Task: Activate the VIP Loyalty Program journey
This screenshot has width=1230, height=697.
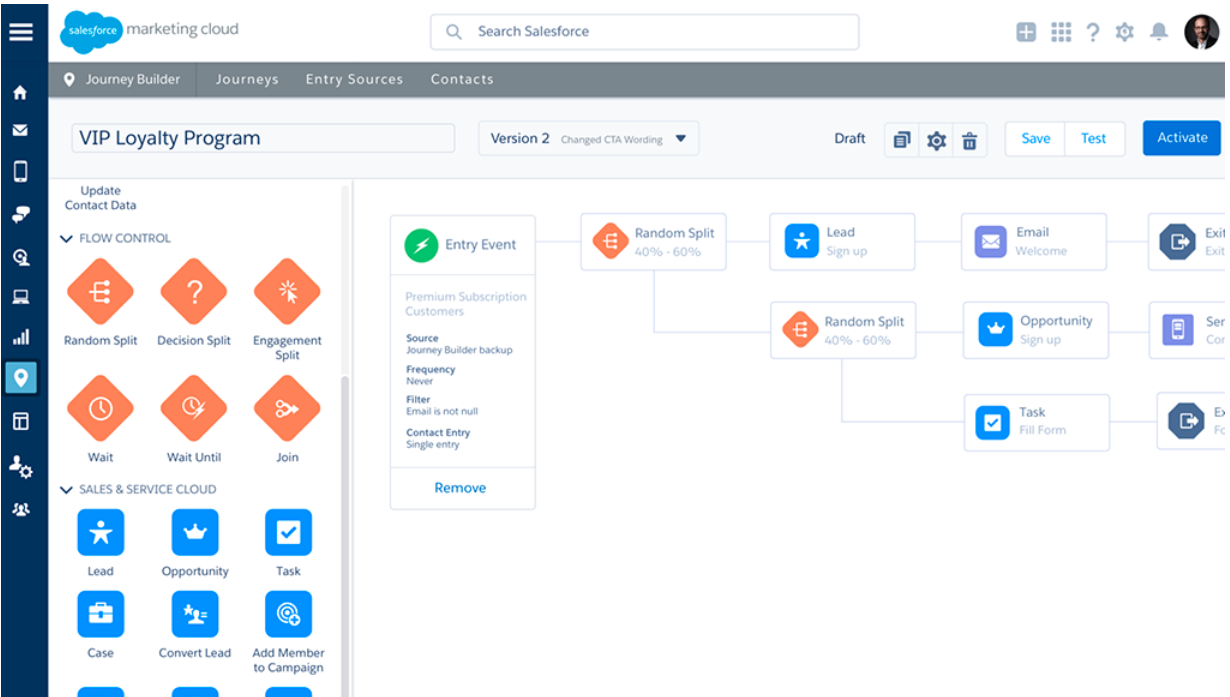Action: click(1181, 138)
